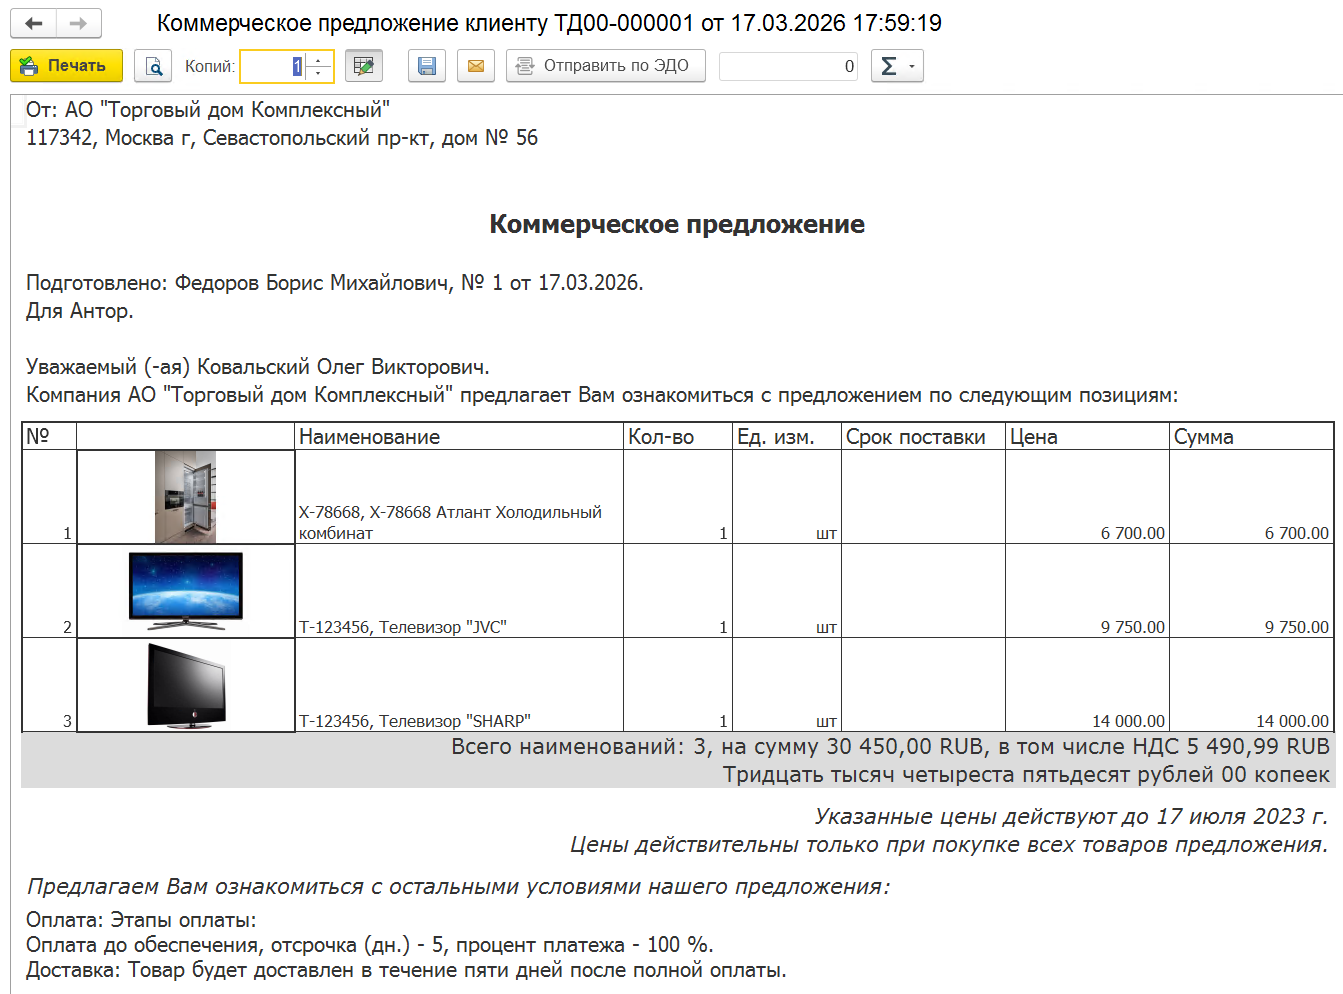This screenshot has height=994, width=1343.
Task: Click 'Цены действительны только при покупке всех товаров'
Action: pyautogui.click(x=949, y=844)
